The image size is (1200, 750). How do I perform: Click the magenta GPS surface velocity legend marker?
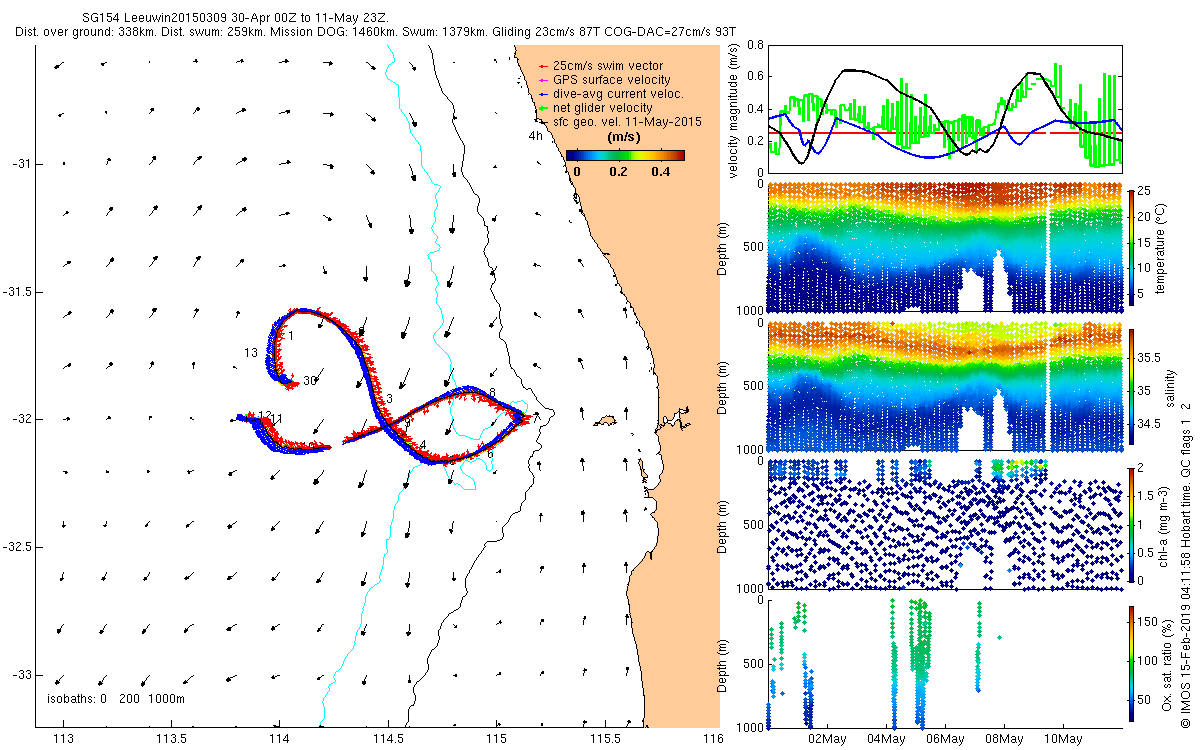tap(543, 80)
